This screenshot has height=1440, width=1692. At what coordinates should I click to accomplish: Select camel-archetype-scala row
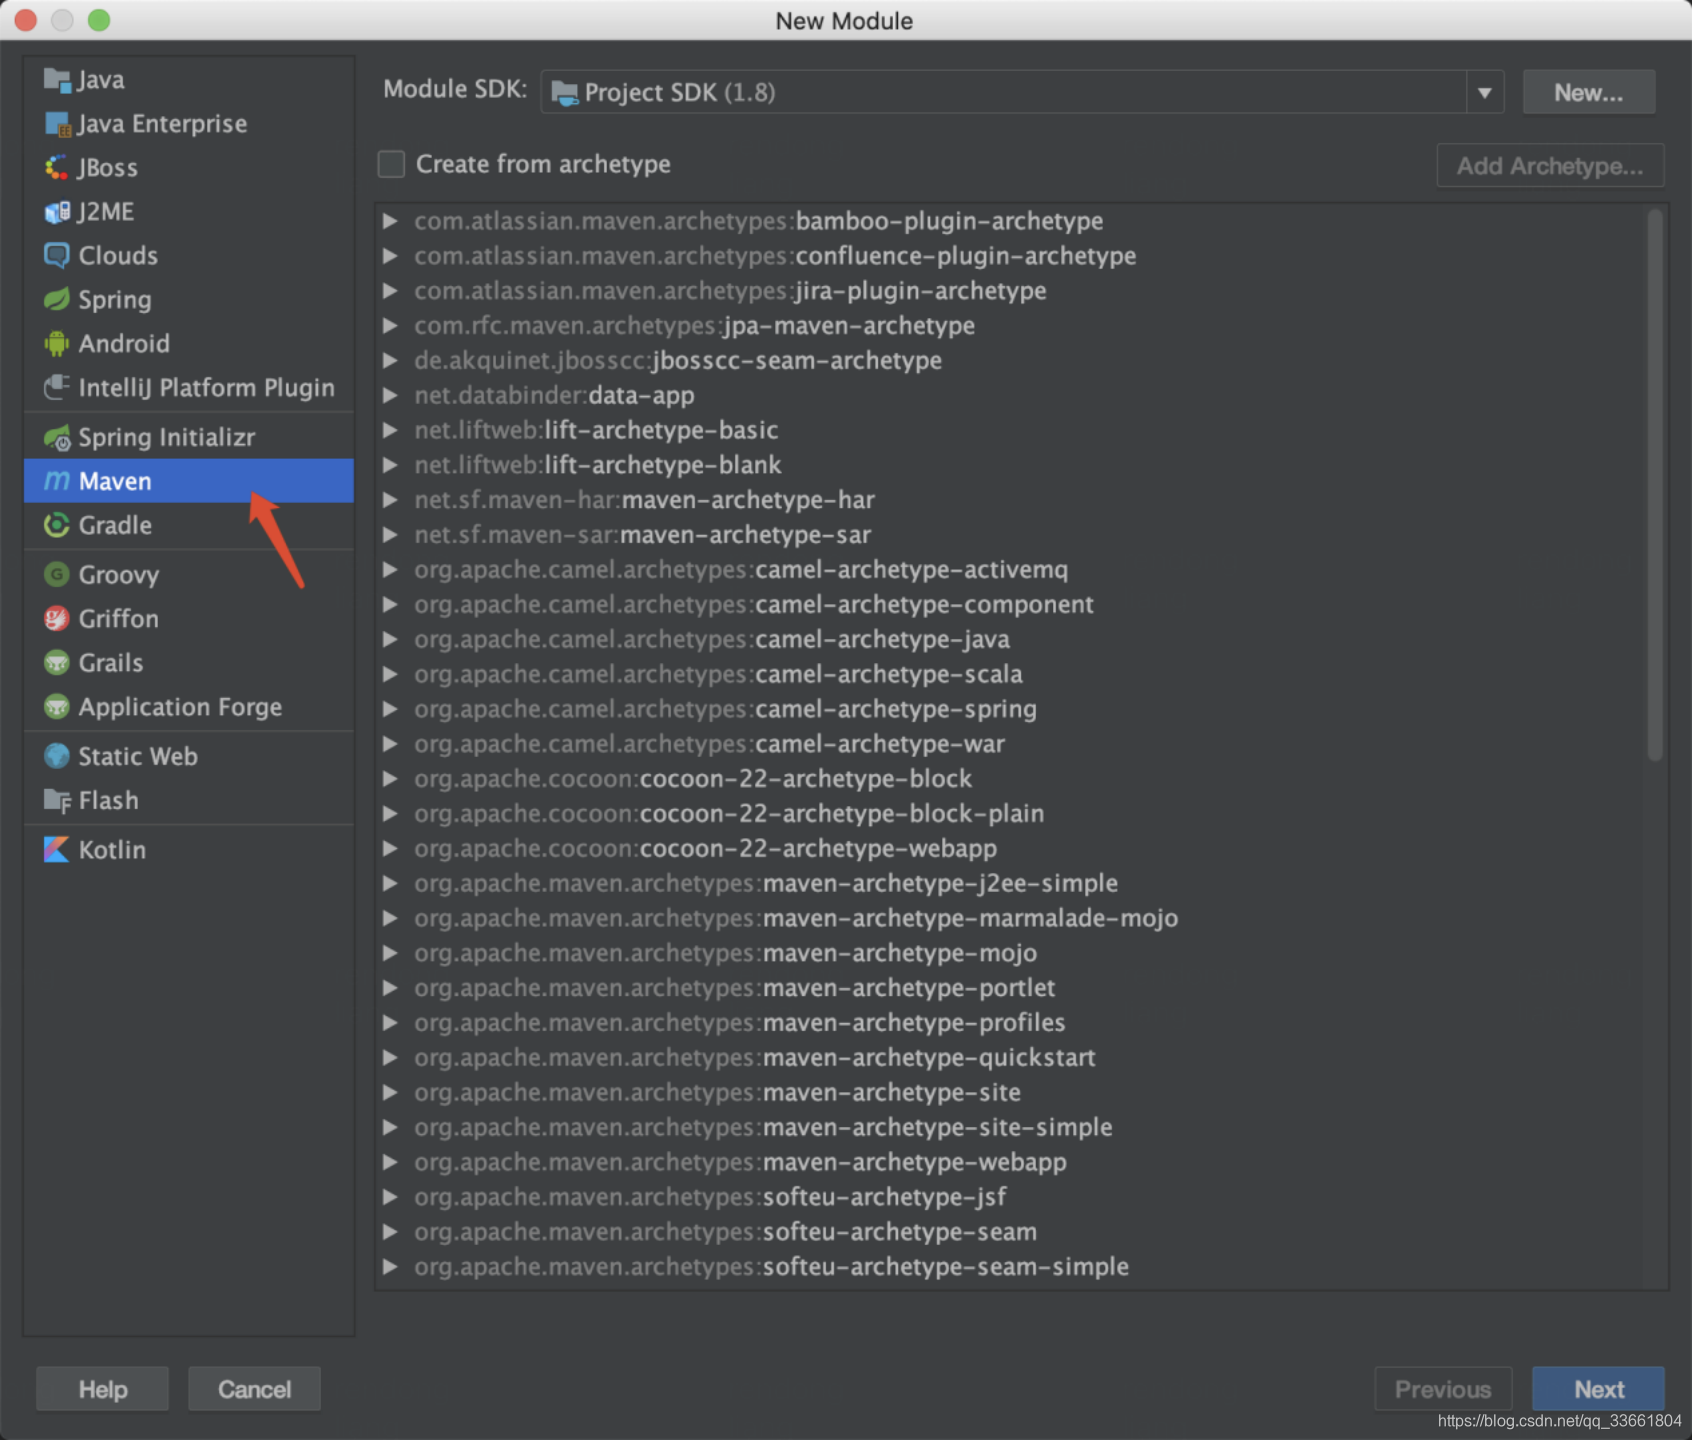click(1012, 675)
